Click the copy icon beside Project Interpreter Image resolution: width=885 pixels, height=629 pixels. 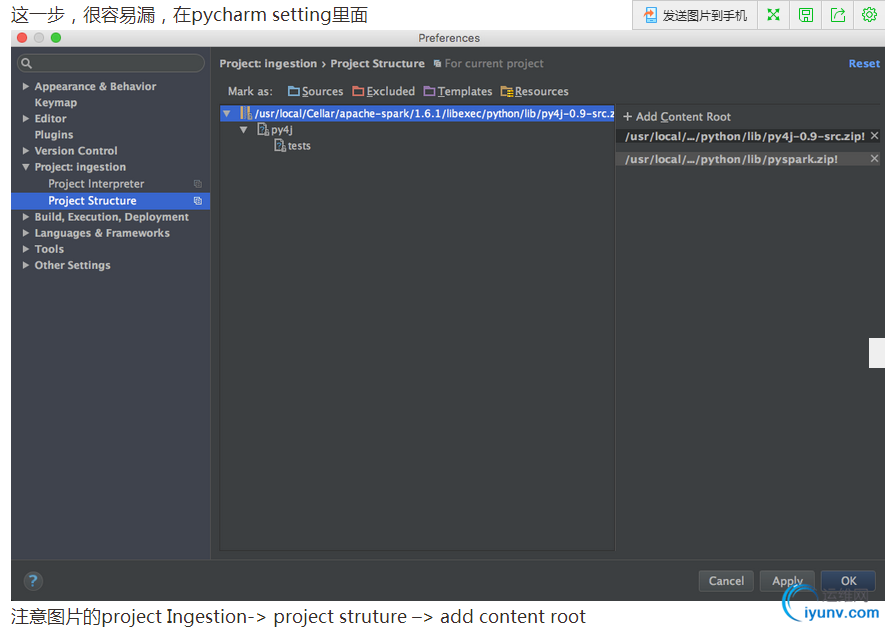pos(198,184)
